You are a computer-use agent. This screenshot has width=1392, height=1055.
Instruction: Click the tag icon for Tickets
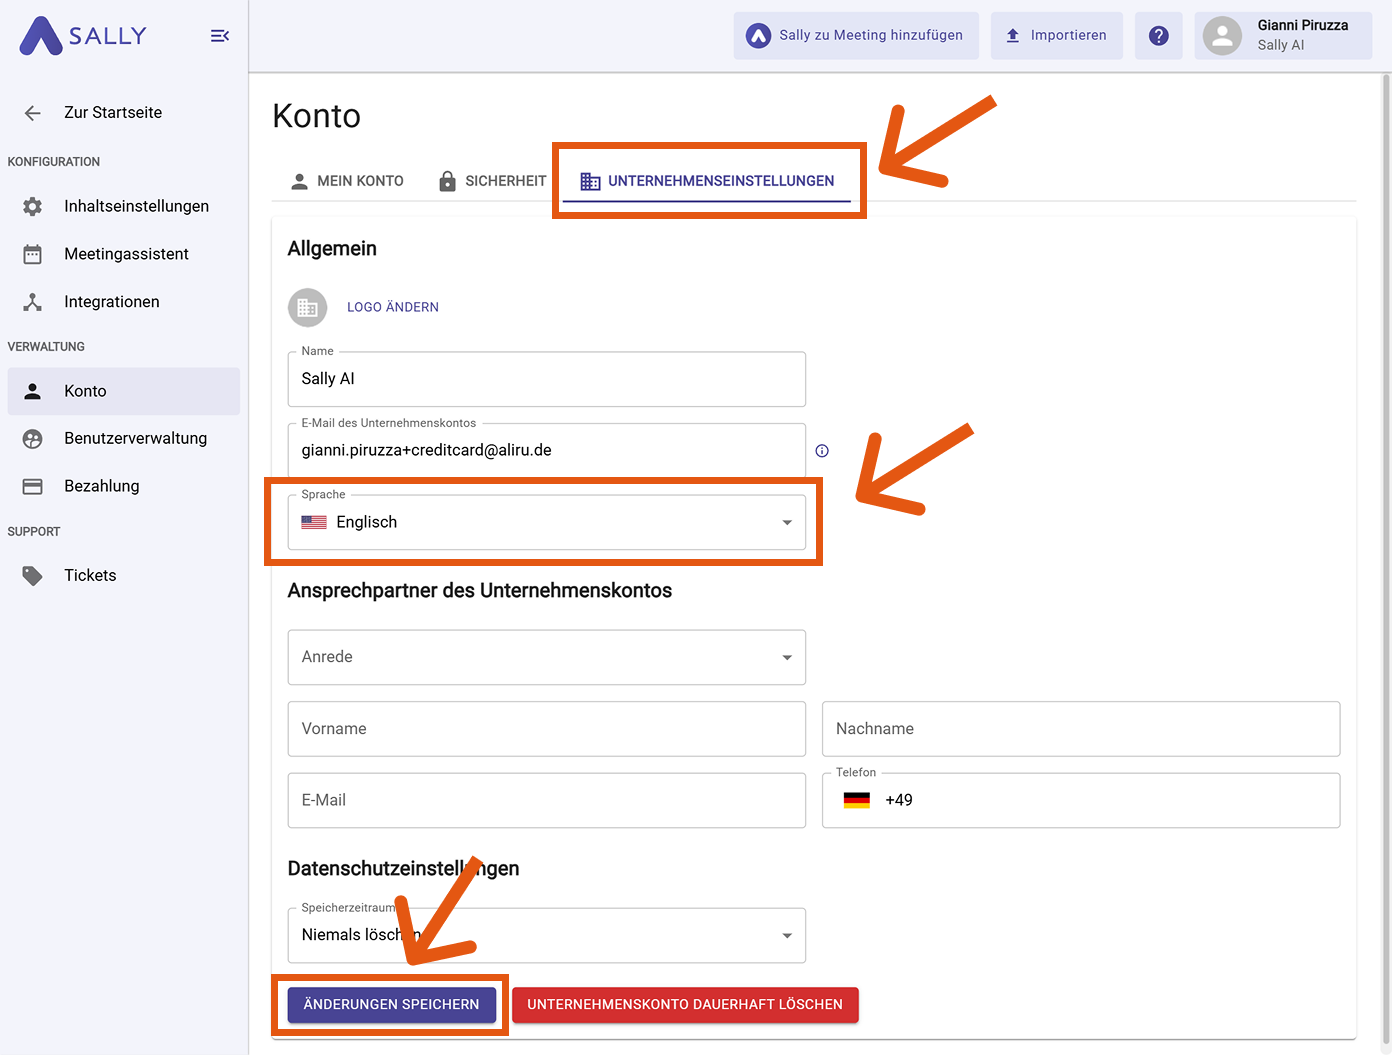pyautogui.click(x=33, y=575)
